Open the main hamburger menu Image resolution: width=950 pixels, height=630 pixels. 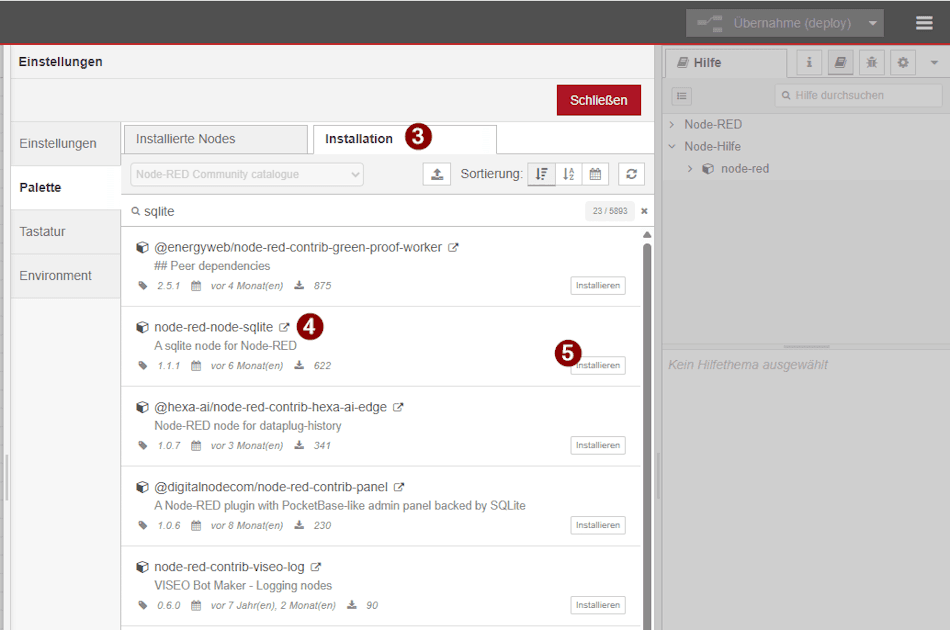coord(924,21)
